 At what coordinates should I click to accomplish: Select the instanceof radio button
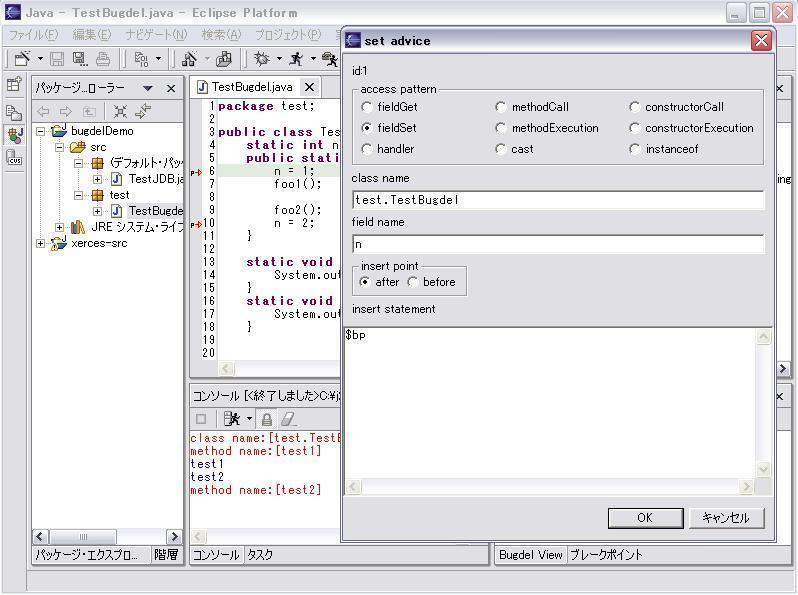[634, 149]
